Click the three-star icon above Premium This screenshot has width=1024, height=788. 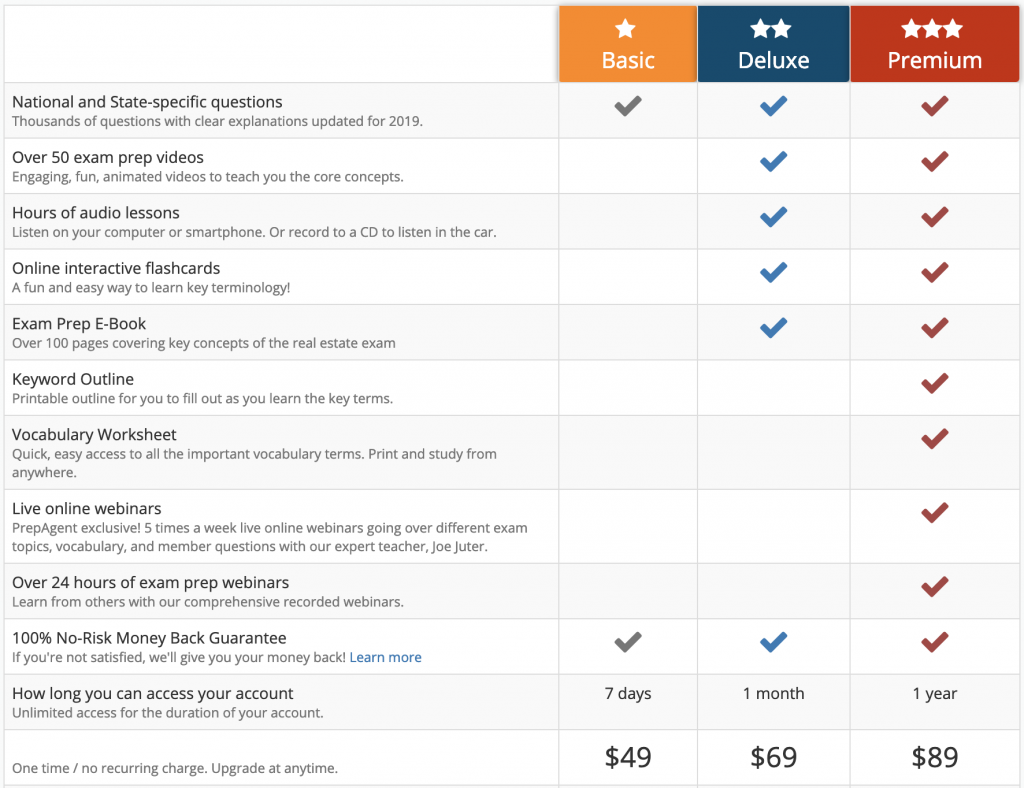(x=932, y=29)
